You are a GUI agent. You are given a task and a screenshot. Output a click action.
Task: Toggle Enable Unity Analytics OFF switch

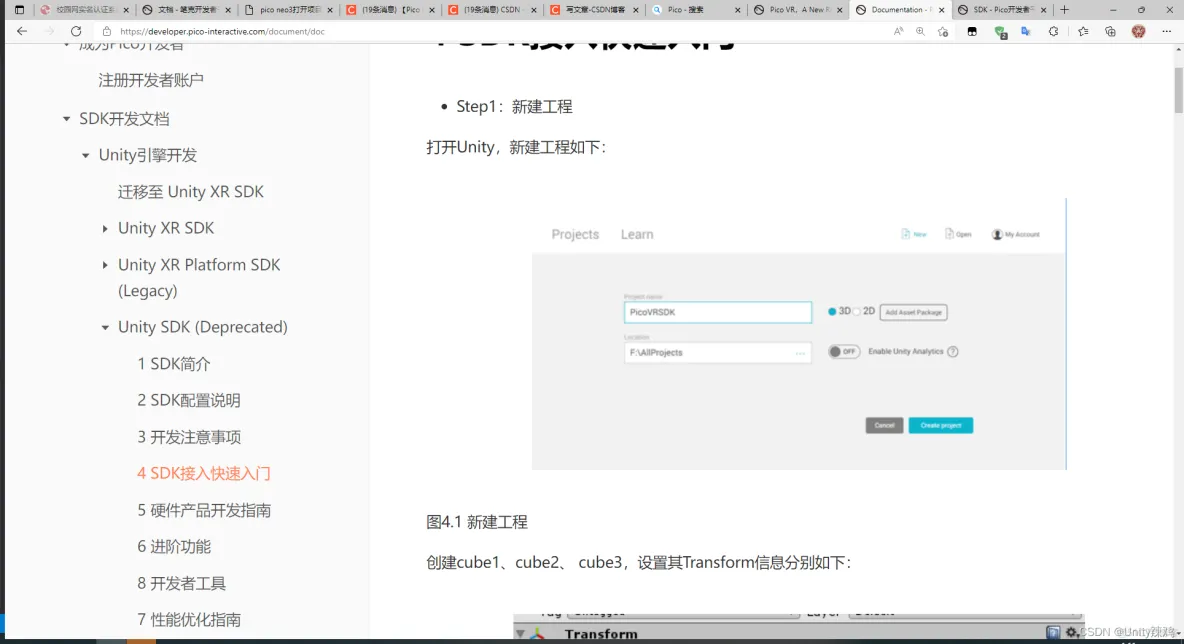843,352
